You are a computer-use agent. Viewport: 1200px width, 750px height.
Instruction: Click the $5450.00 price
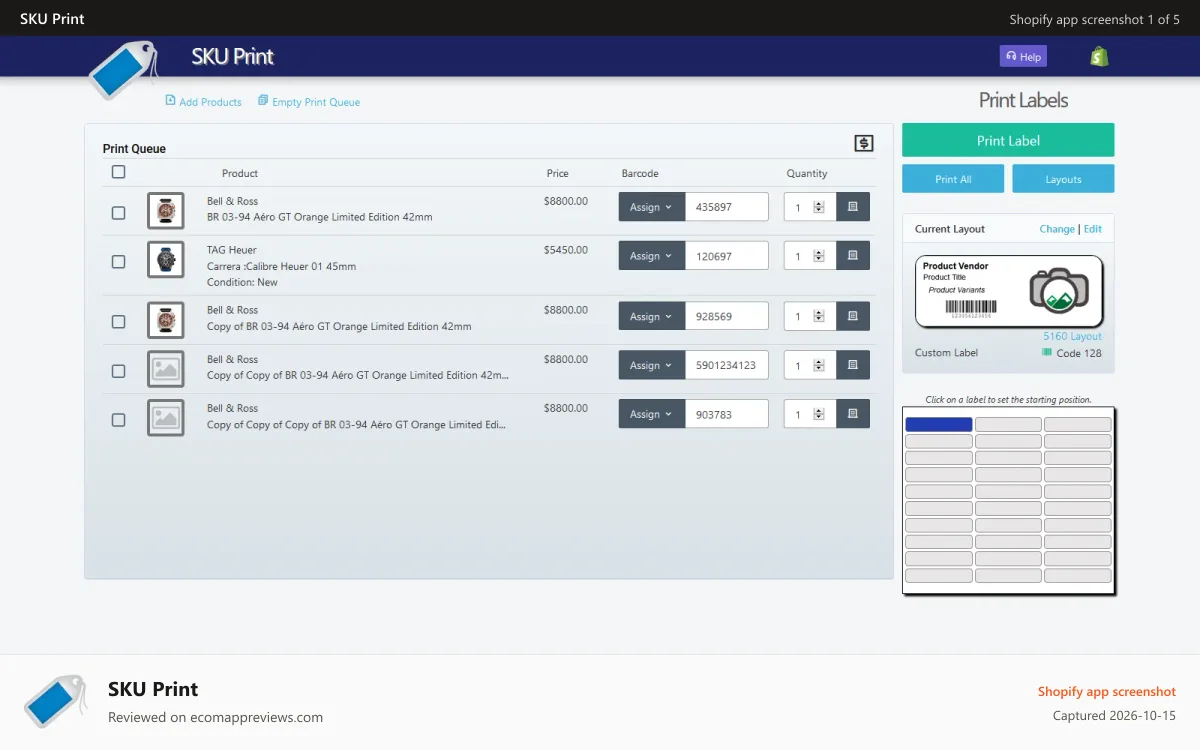click(x=566, y=250)
